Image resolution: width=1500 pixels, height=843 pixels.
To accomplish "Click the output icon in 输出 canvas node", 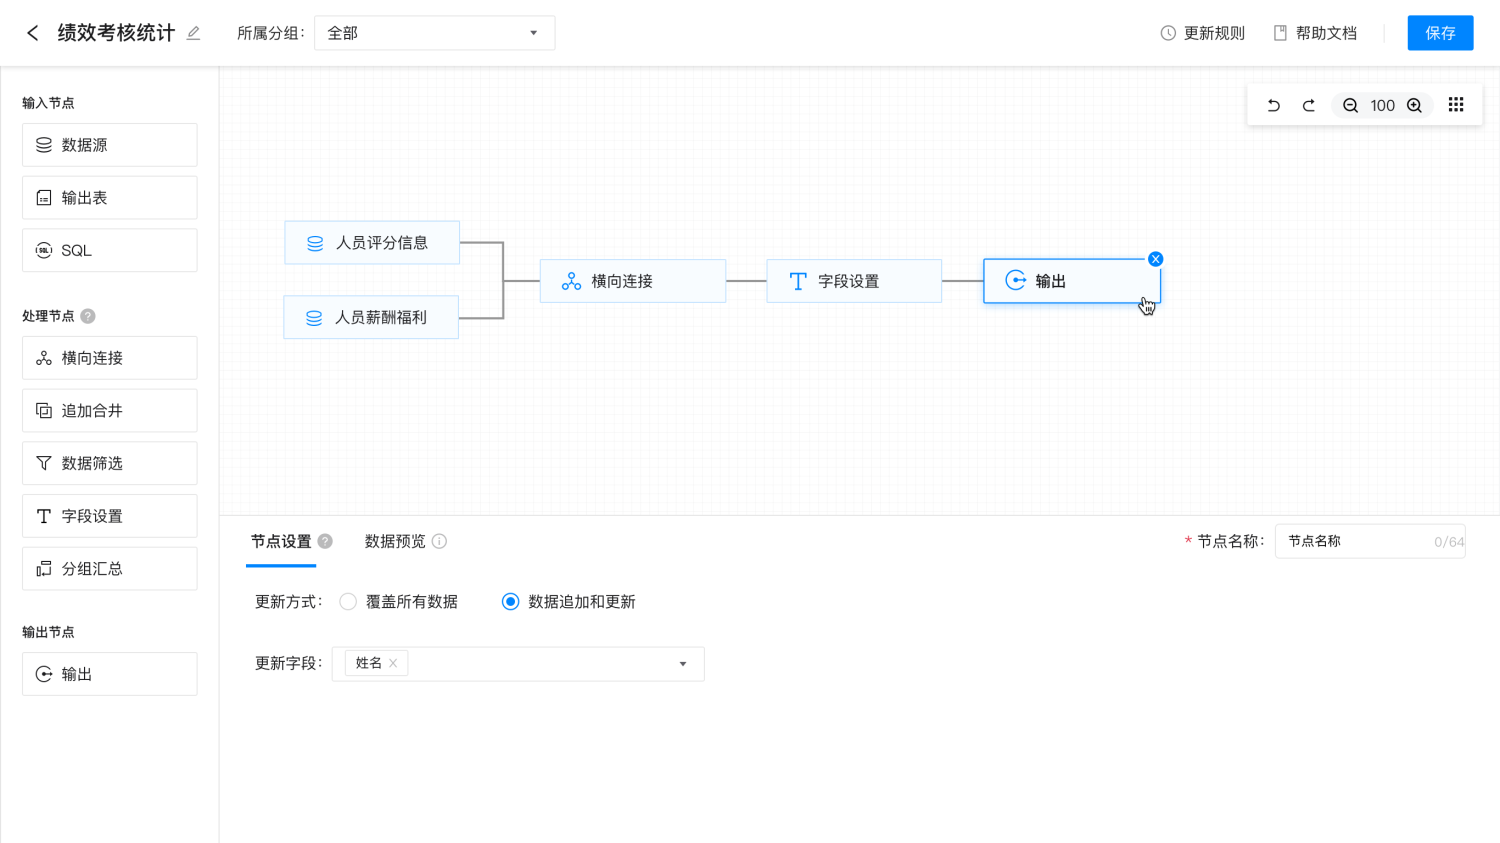I will pyautogui.click(x=1015, y=280).
